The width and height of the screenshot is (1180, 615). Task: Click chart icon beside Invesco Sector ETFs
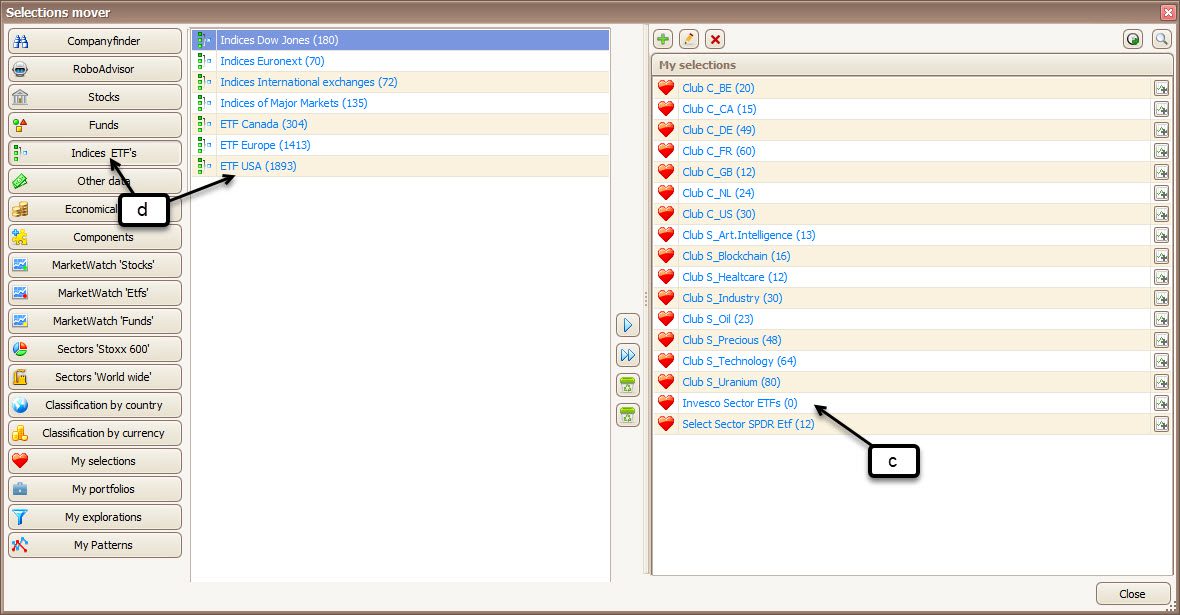coord(1161,403)
